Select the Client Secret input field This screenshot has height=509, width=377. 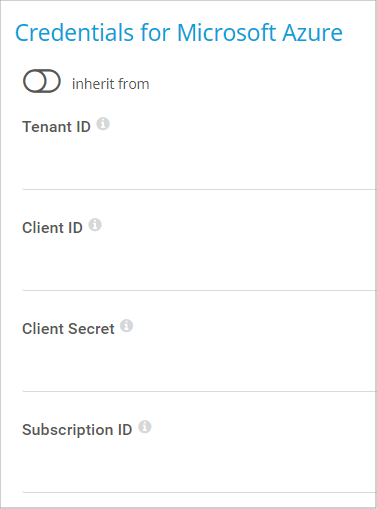199,367
